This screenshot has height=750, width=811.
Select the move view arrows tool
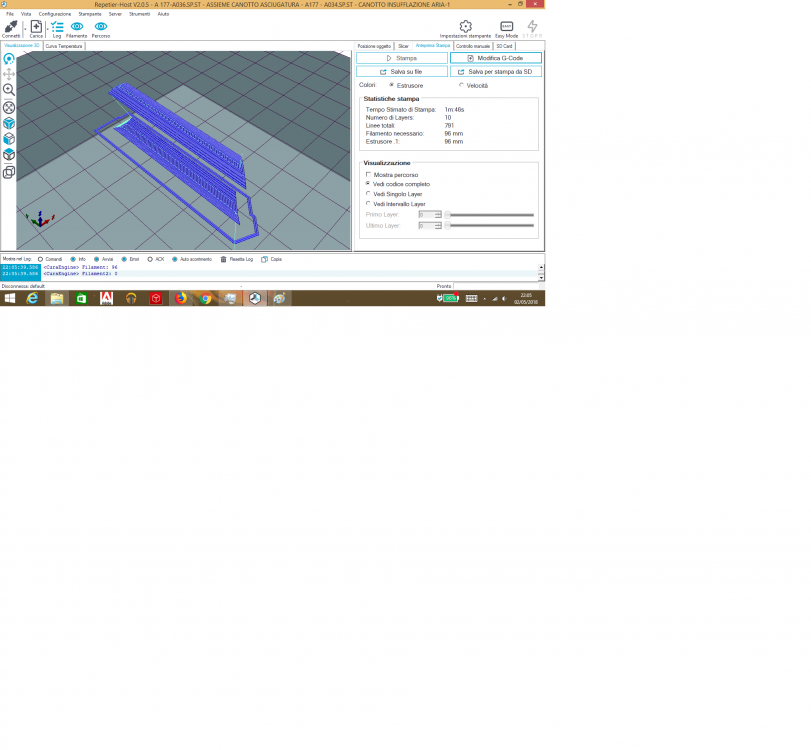tap(9, 74)
